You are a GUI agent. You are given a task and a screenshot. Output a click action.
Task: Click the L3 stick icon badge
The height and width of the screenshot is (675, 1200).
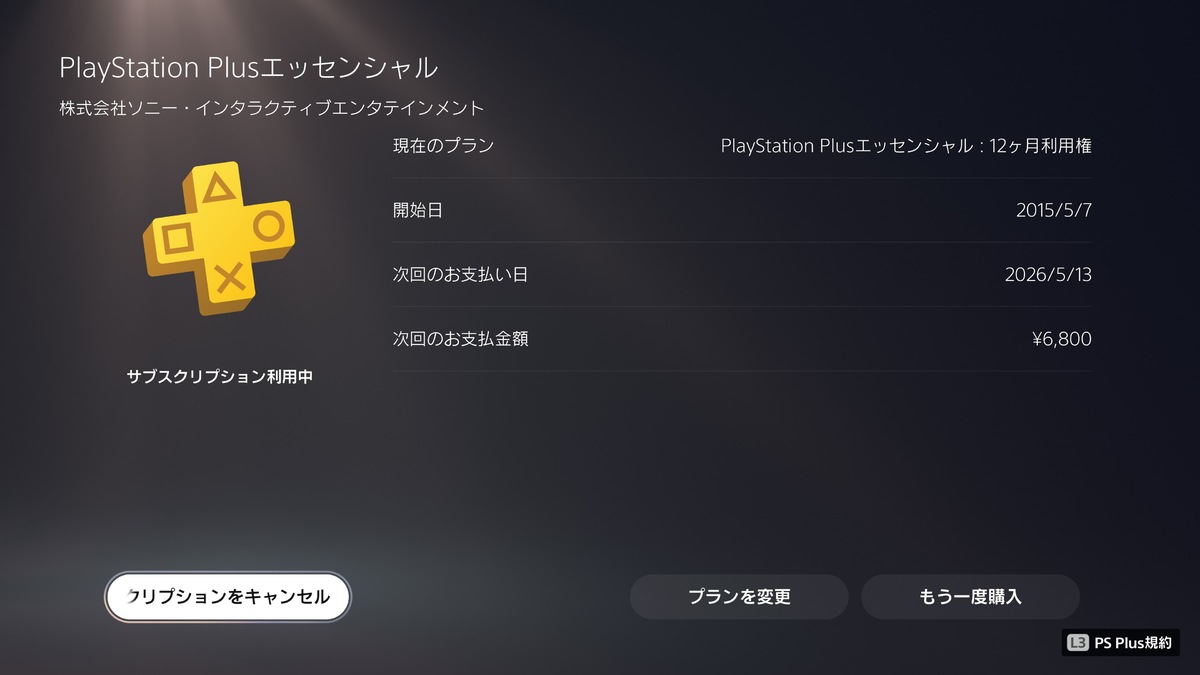point(1077,643)
